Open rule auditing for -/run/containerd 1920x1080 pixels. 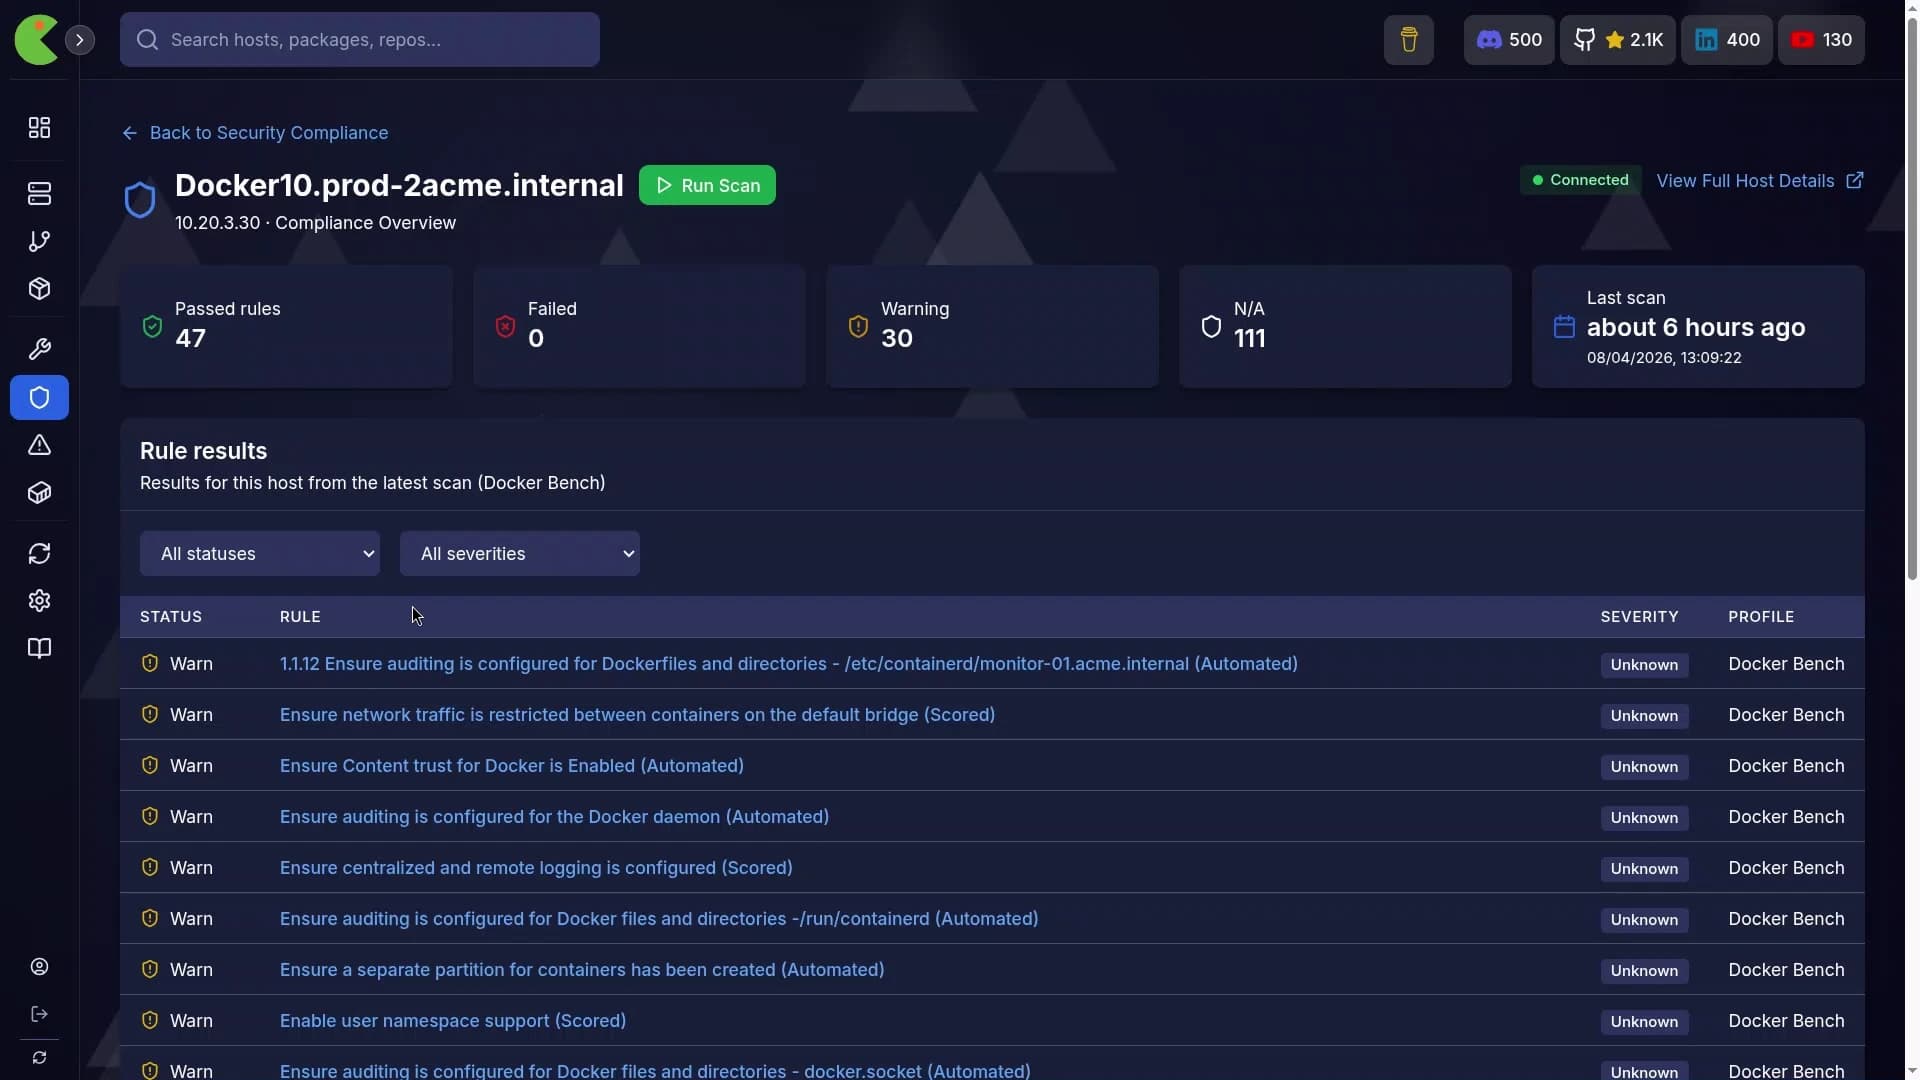click(x=659, y=919)
